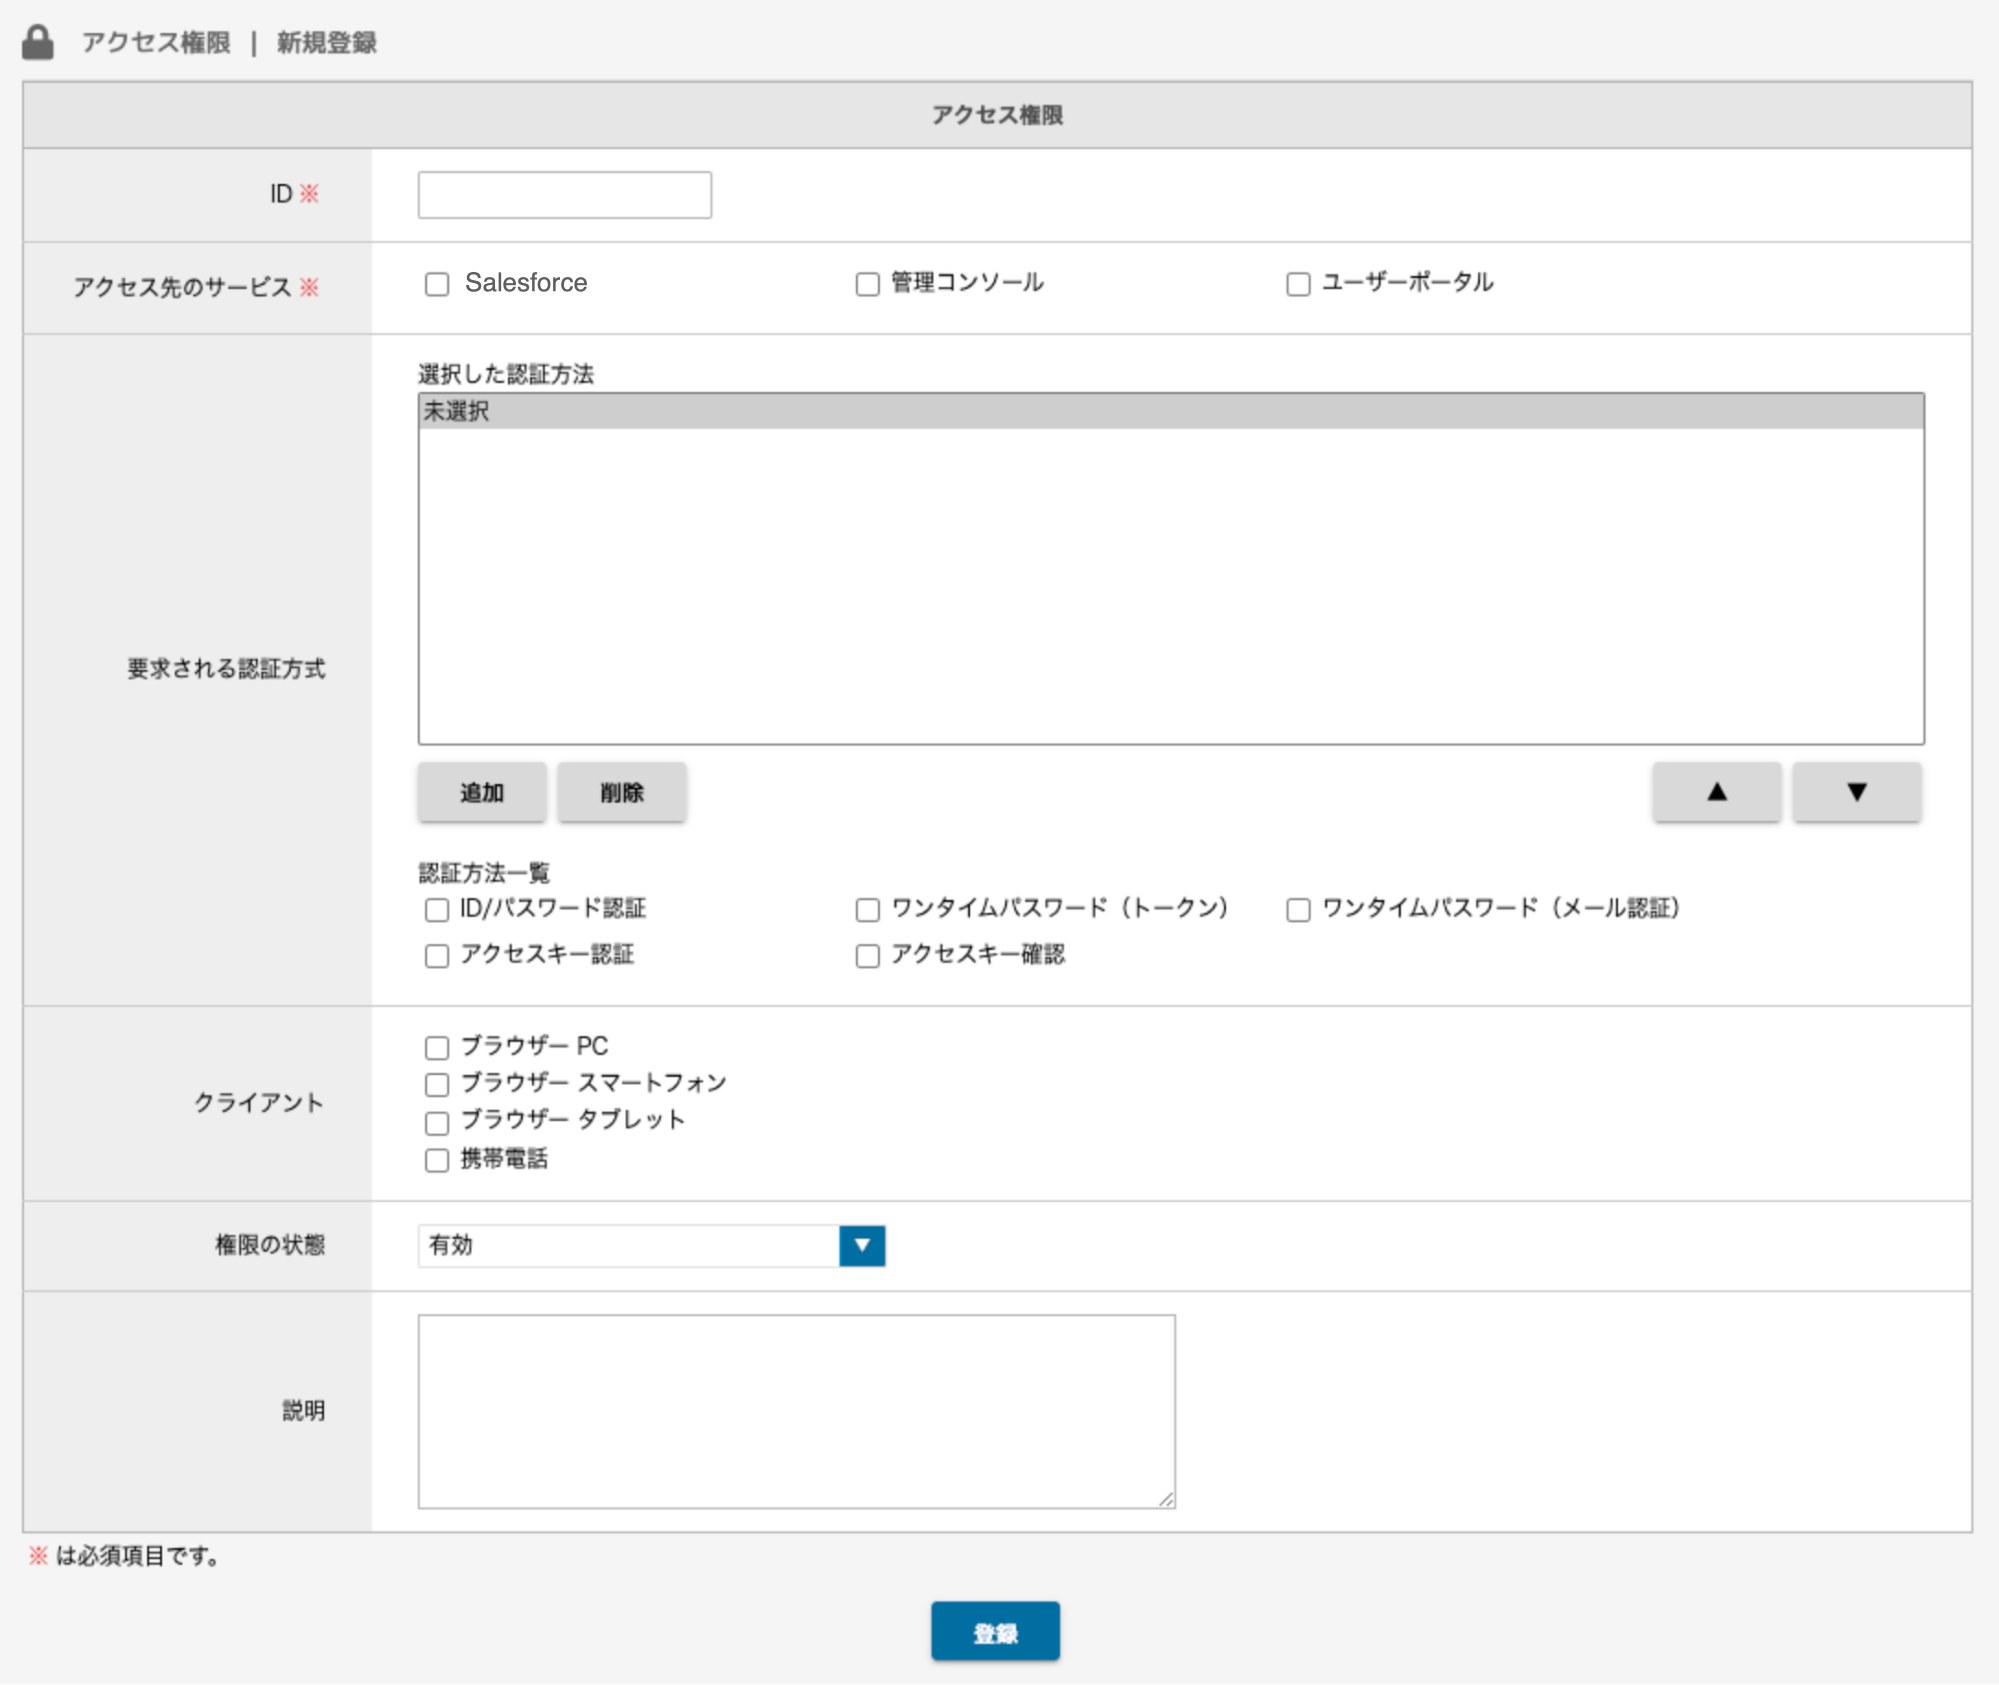Click the lock icon beside アクセス権限
This screenshot has width=1999, height=1685.
pyautogui.click(x=38, y=42)
